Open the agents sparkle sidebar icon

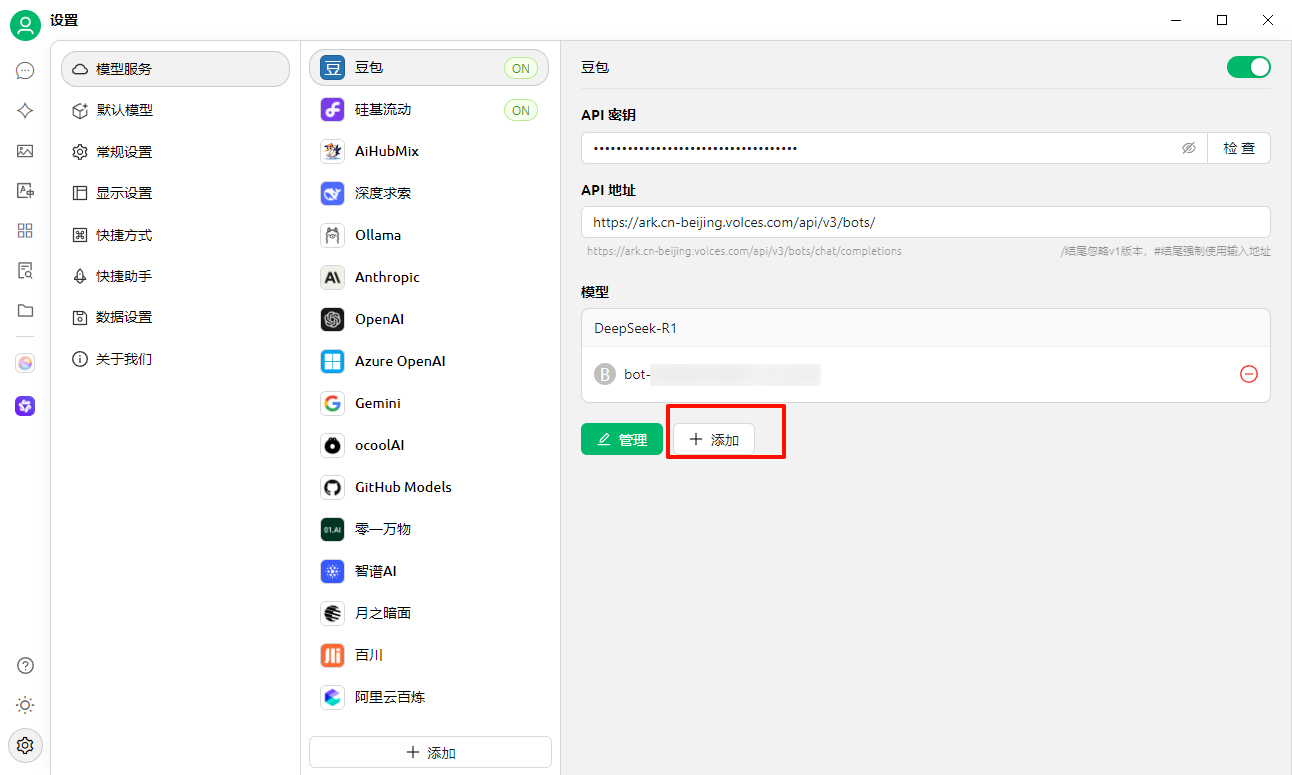coord(25,111)
